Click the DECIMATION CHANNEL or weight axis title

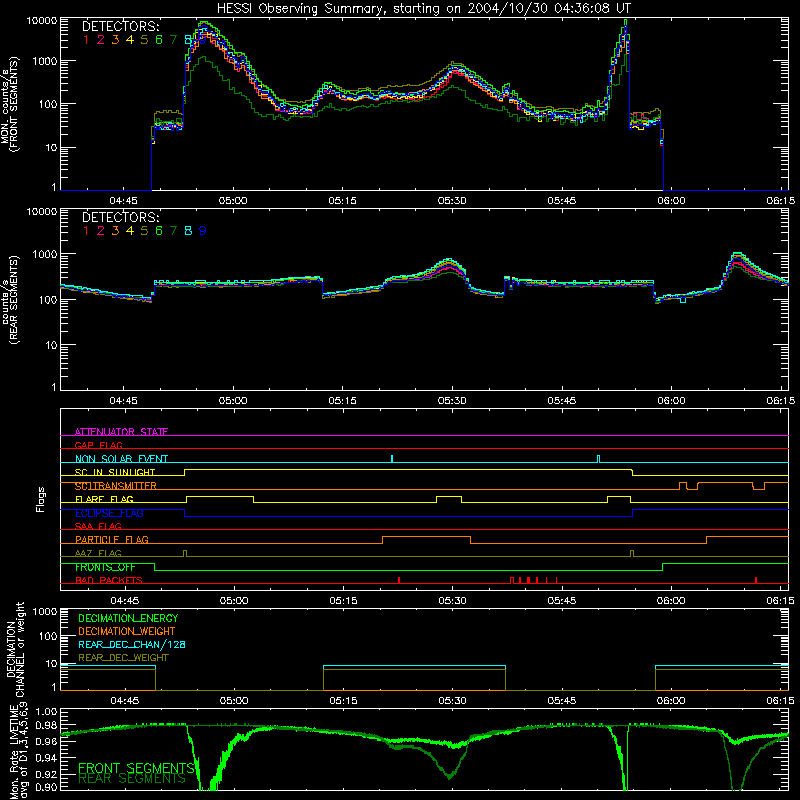coord(15,649)
